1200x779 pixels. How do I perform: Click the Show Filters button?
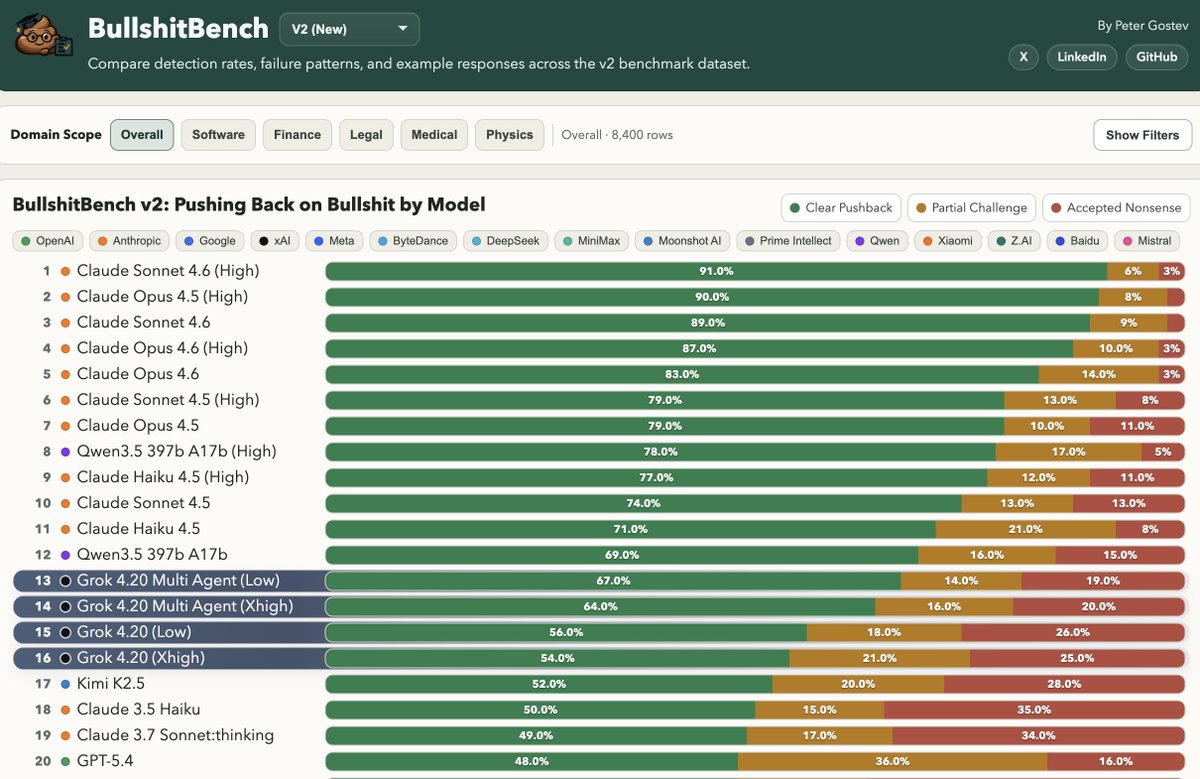tap(1142, 134)
